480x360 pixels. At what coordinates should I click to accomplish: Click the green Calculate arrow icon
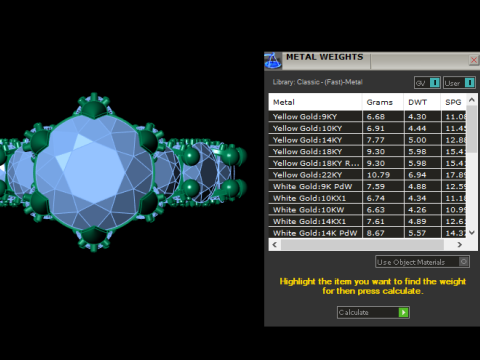click(403, 312)
